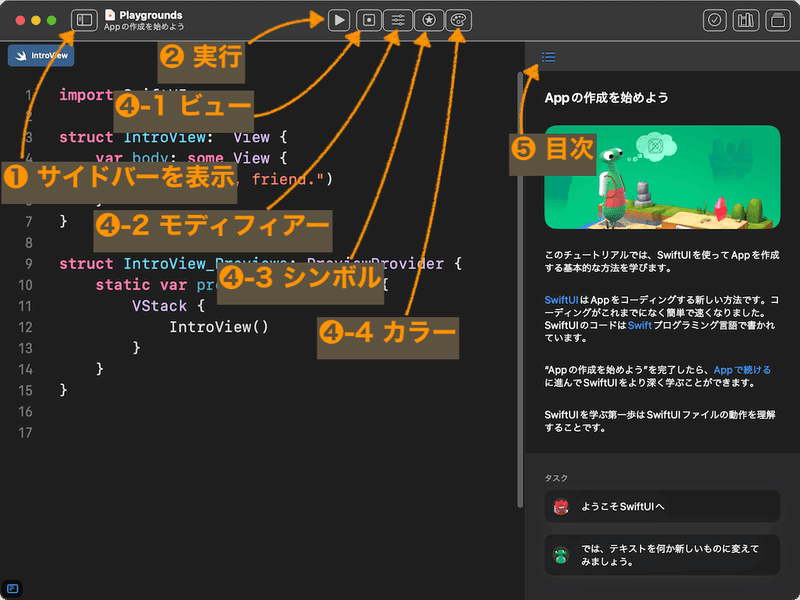
Task: Click the VStack keyword on line 11
Action: click(160, 306)
